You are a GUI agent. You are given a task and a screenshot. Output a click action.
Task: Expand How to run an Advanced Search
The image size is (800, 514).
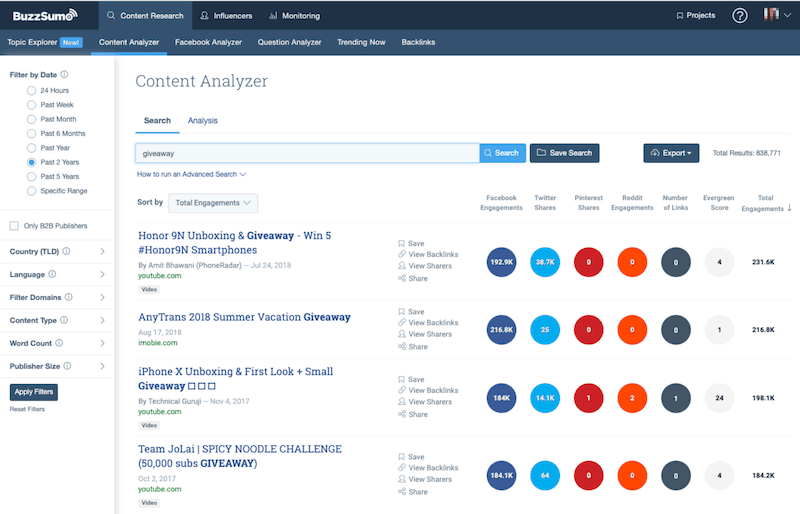(191, 174)
